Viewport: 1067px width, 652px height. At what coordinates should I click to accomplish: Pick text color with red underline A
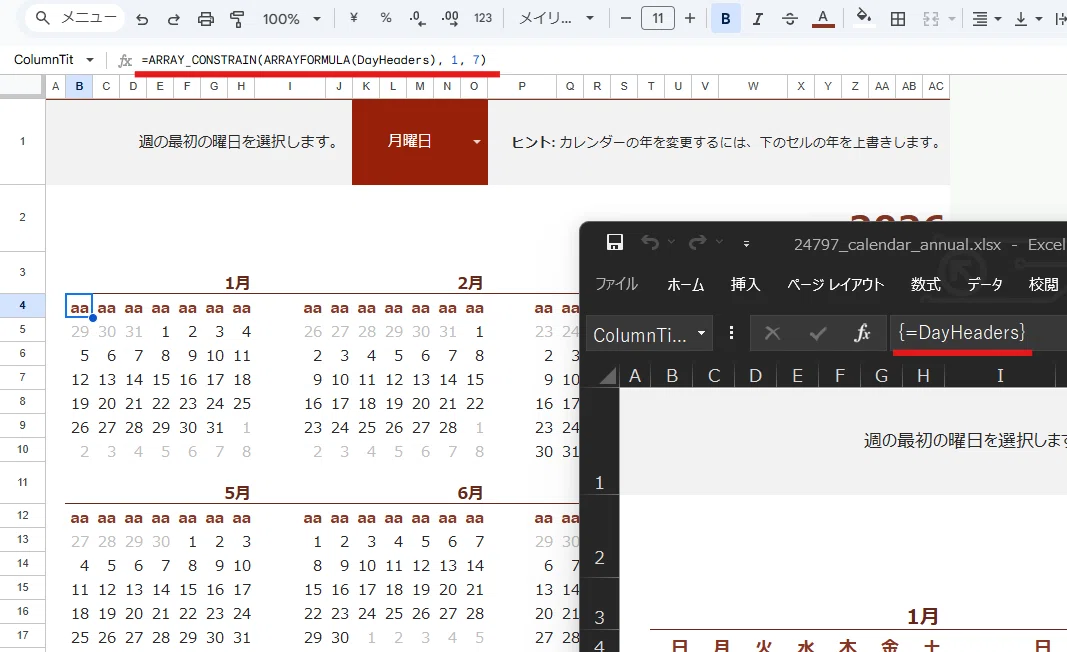tap(823, 18)
